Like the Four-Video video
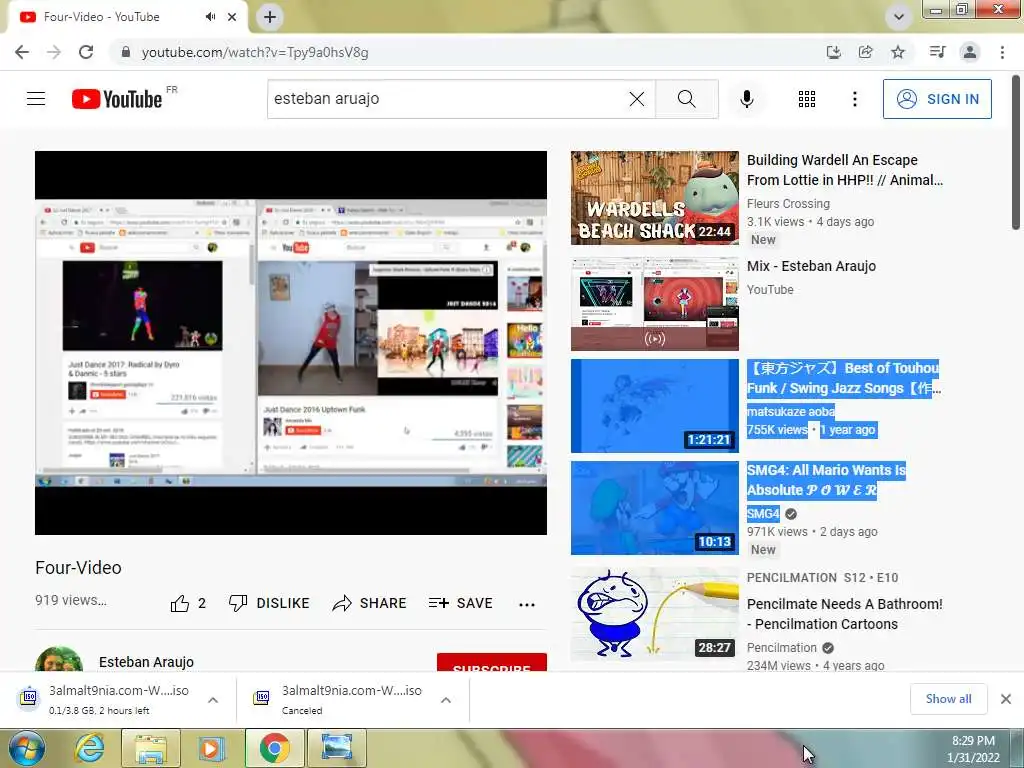The image size is (1024, 768). (x=187, y=603)
